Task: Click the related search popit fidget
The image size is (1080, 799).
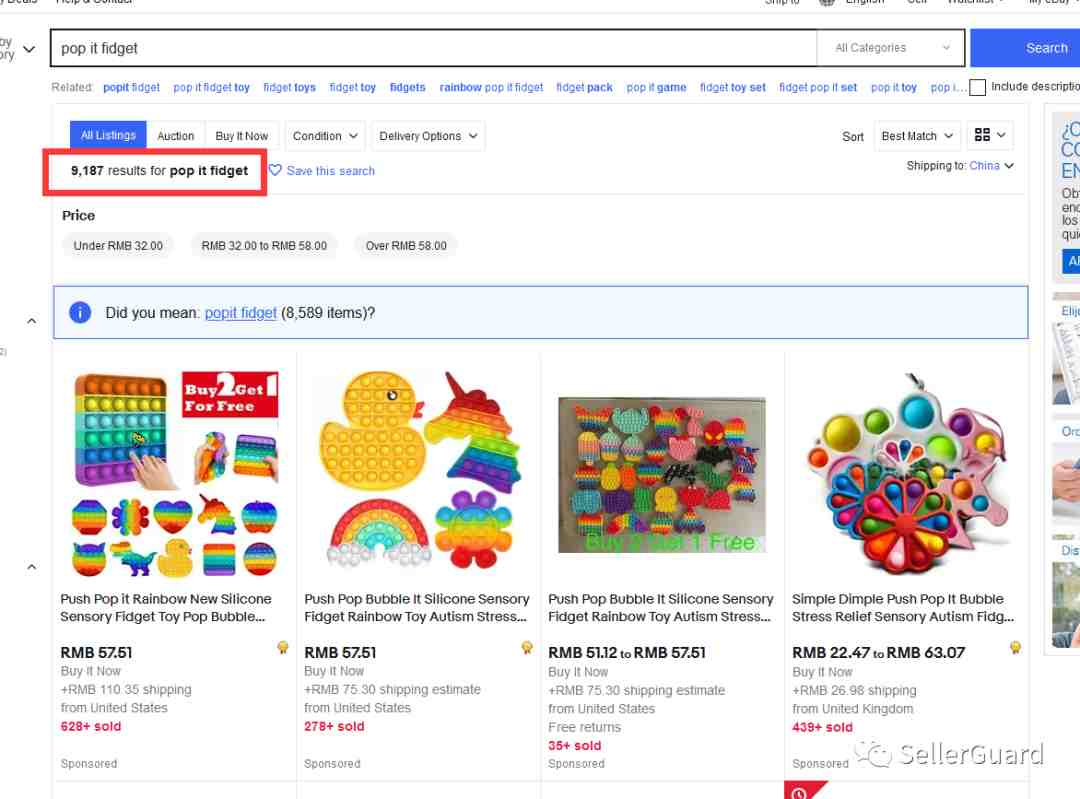Action: point(132,87)
